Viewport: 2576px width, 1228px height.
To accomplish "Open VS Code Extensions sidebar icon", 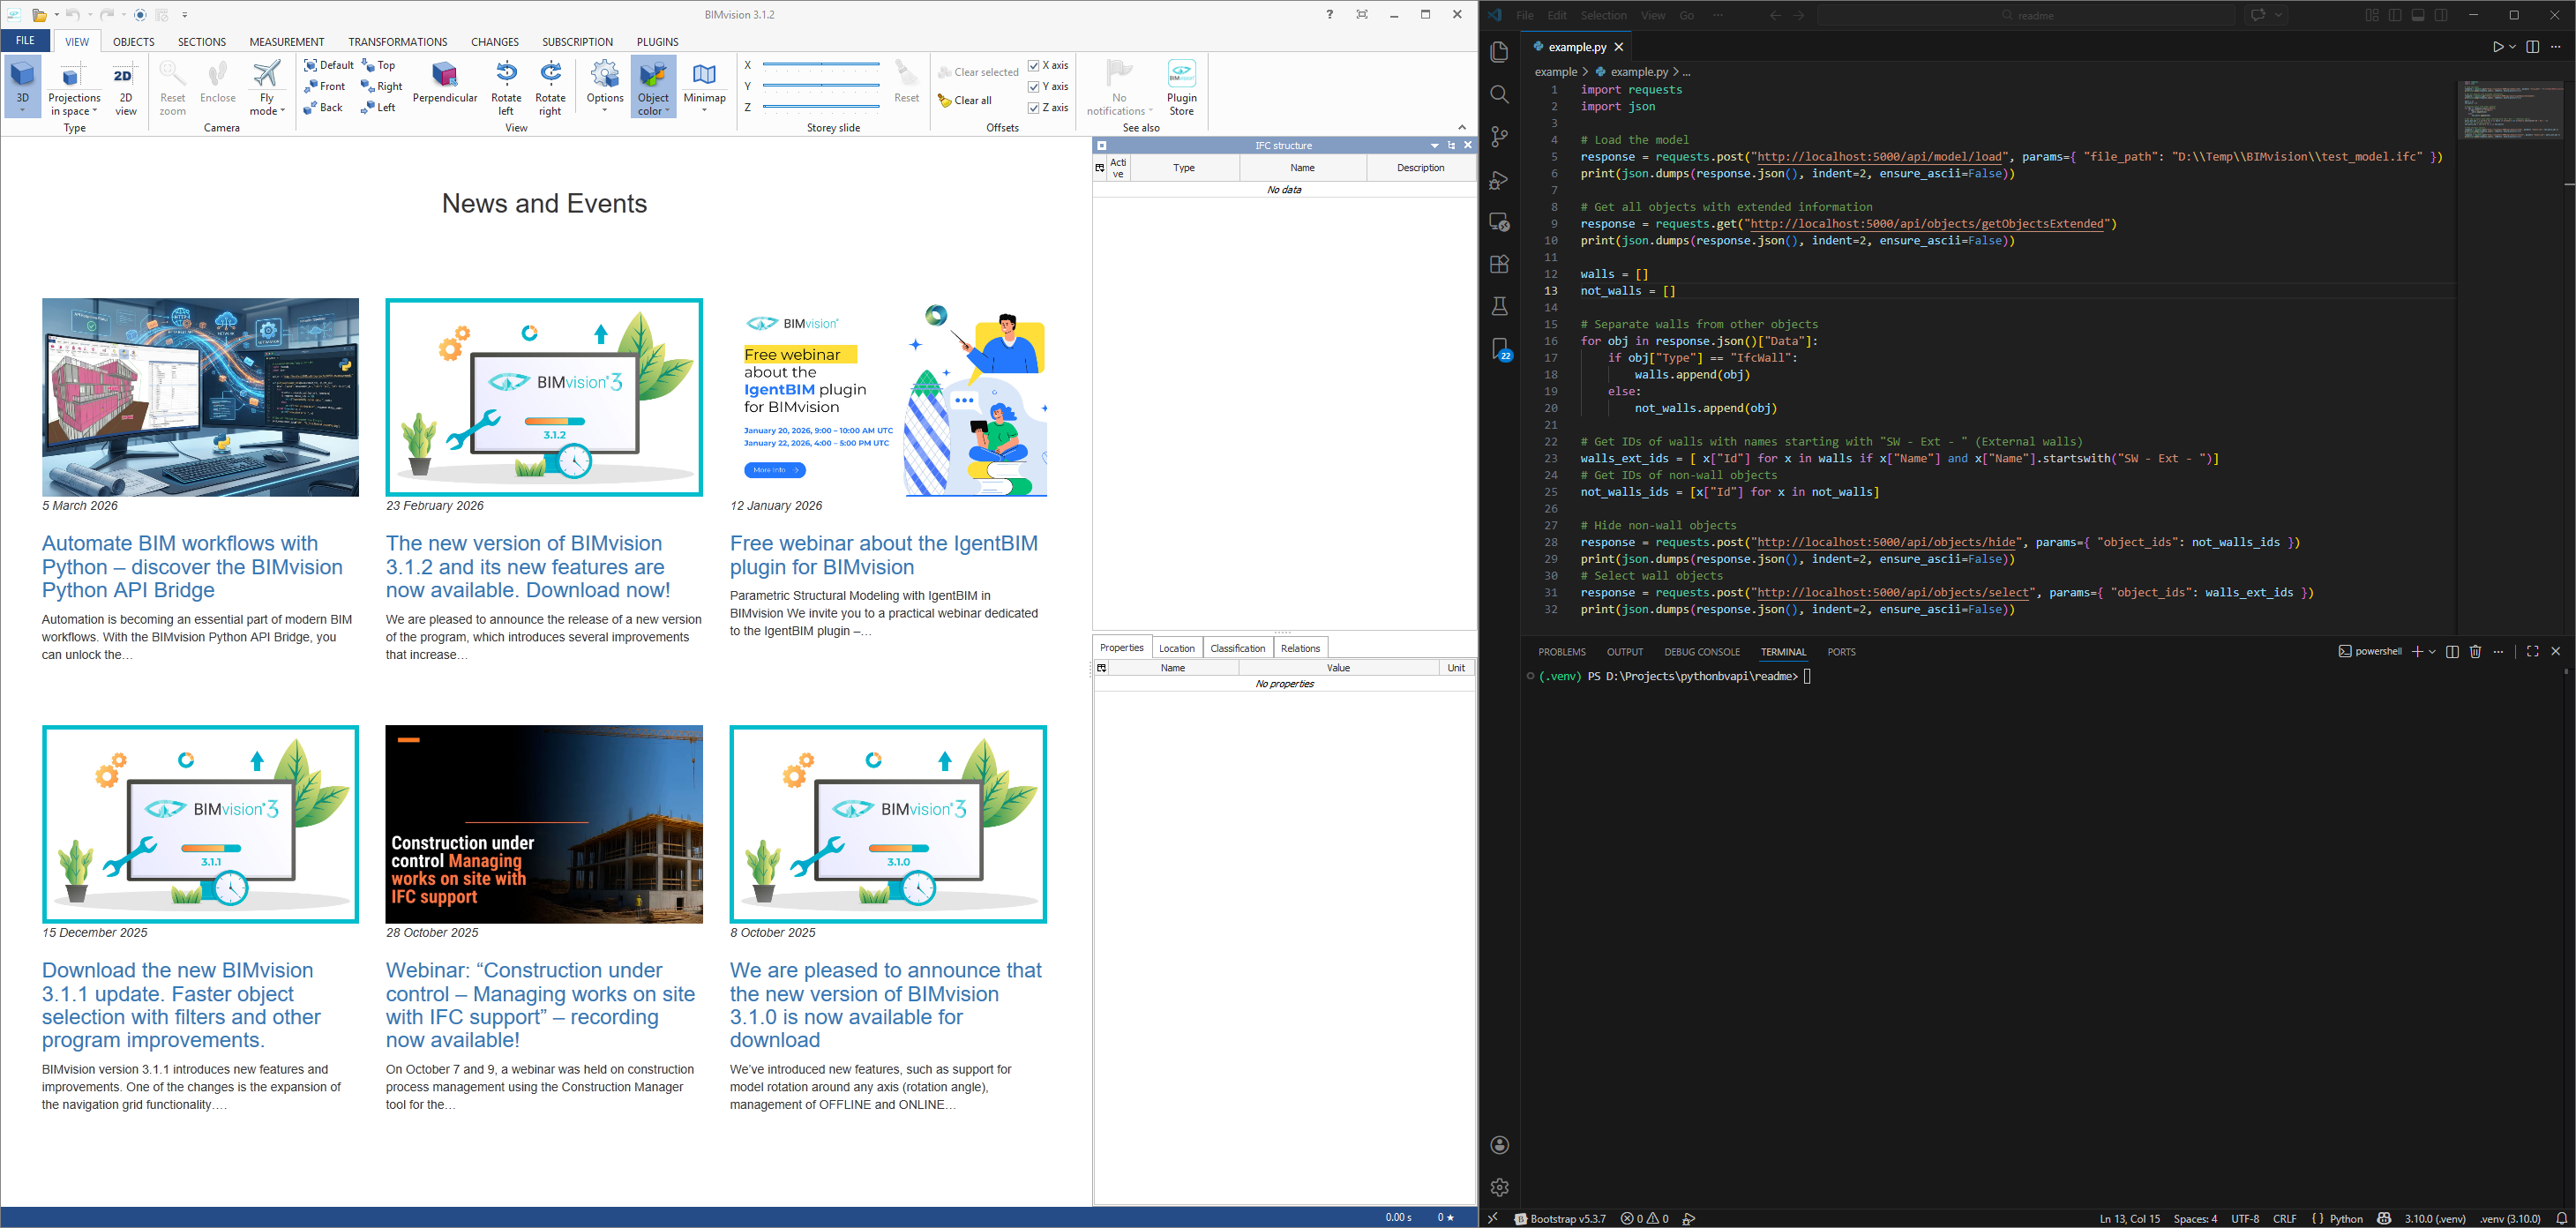I will pyautogui.click(x=1499, y=264).
